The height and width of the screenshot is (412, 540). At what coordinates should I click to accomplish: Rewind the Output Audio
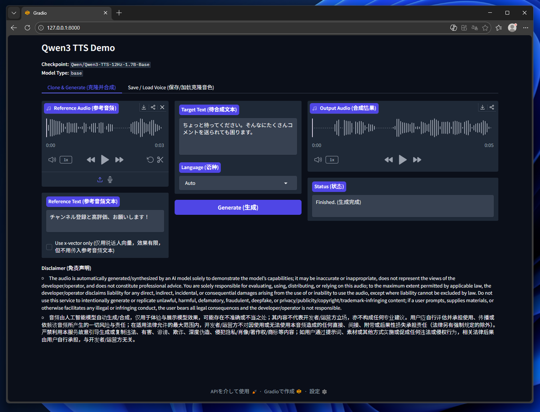tap(388, 160)
